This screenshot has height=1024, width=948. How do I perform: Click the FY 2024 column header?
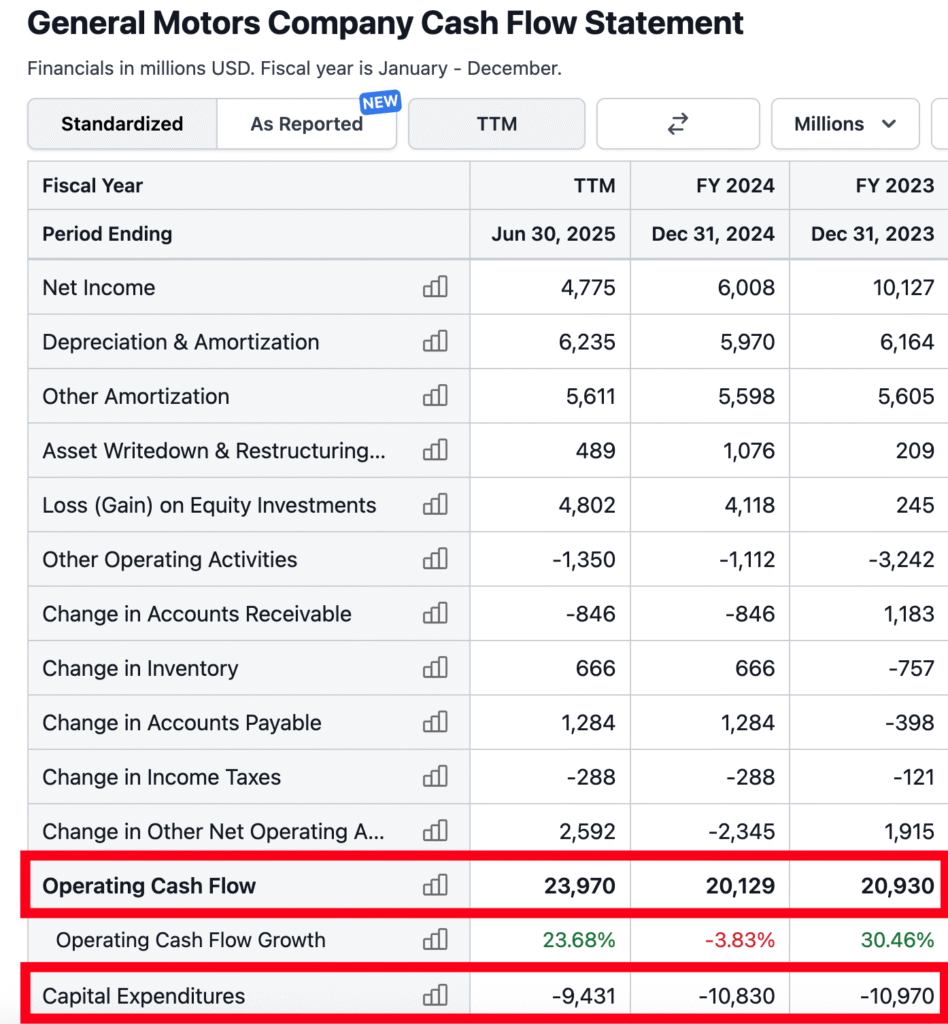point(735,186)
